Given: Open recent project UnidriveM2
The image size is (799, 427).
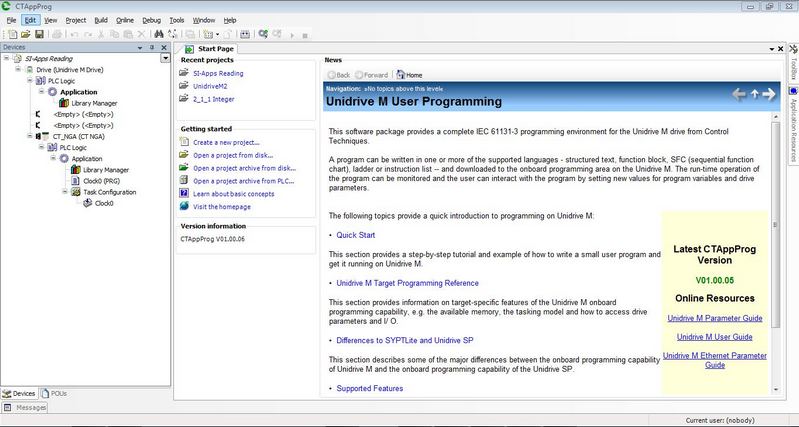Looking at the screenshot, I should 210,86.
